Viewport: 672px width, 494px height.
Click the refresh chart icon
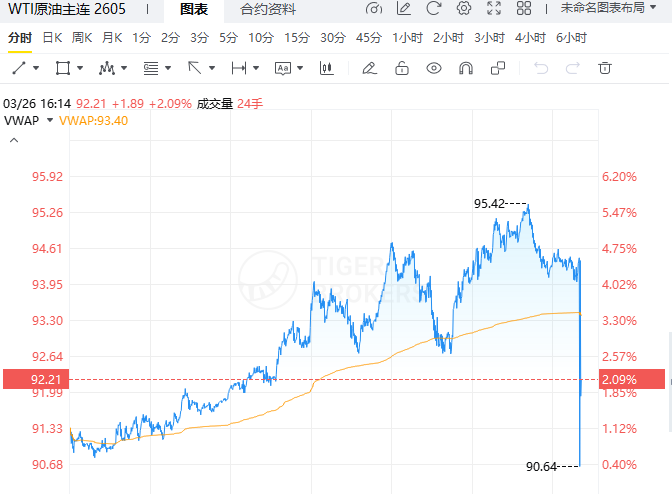(x=433, y=9)
